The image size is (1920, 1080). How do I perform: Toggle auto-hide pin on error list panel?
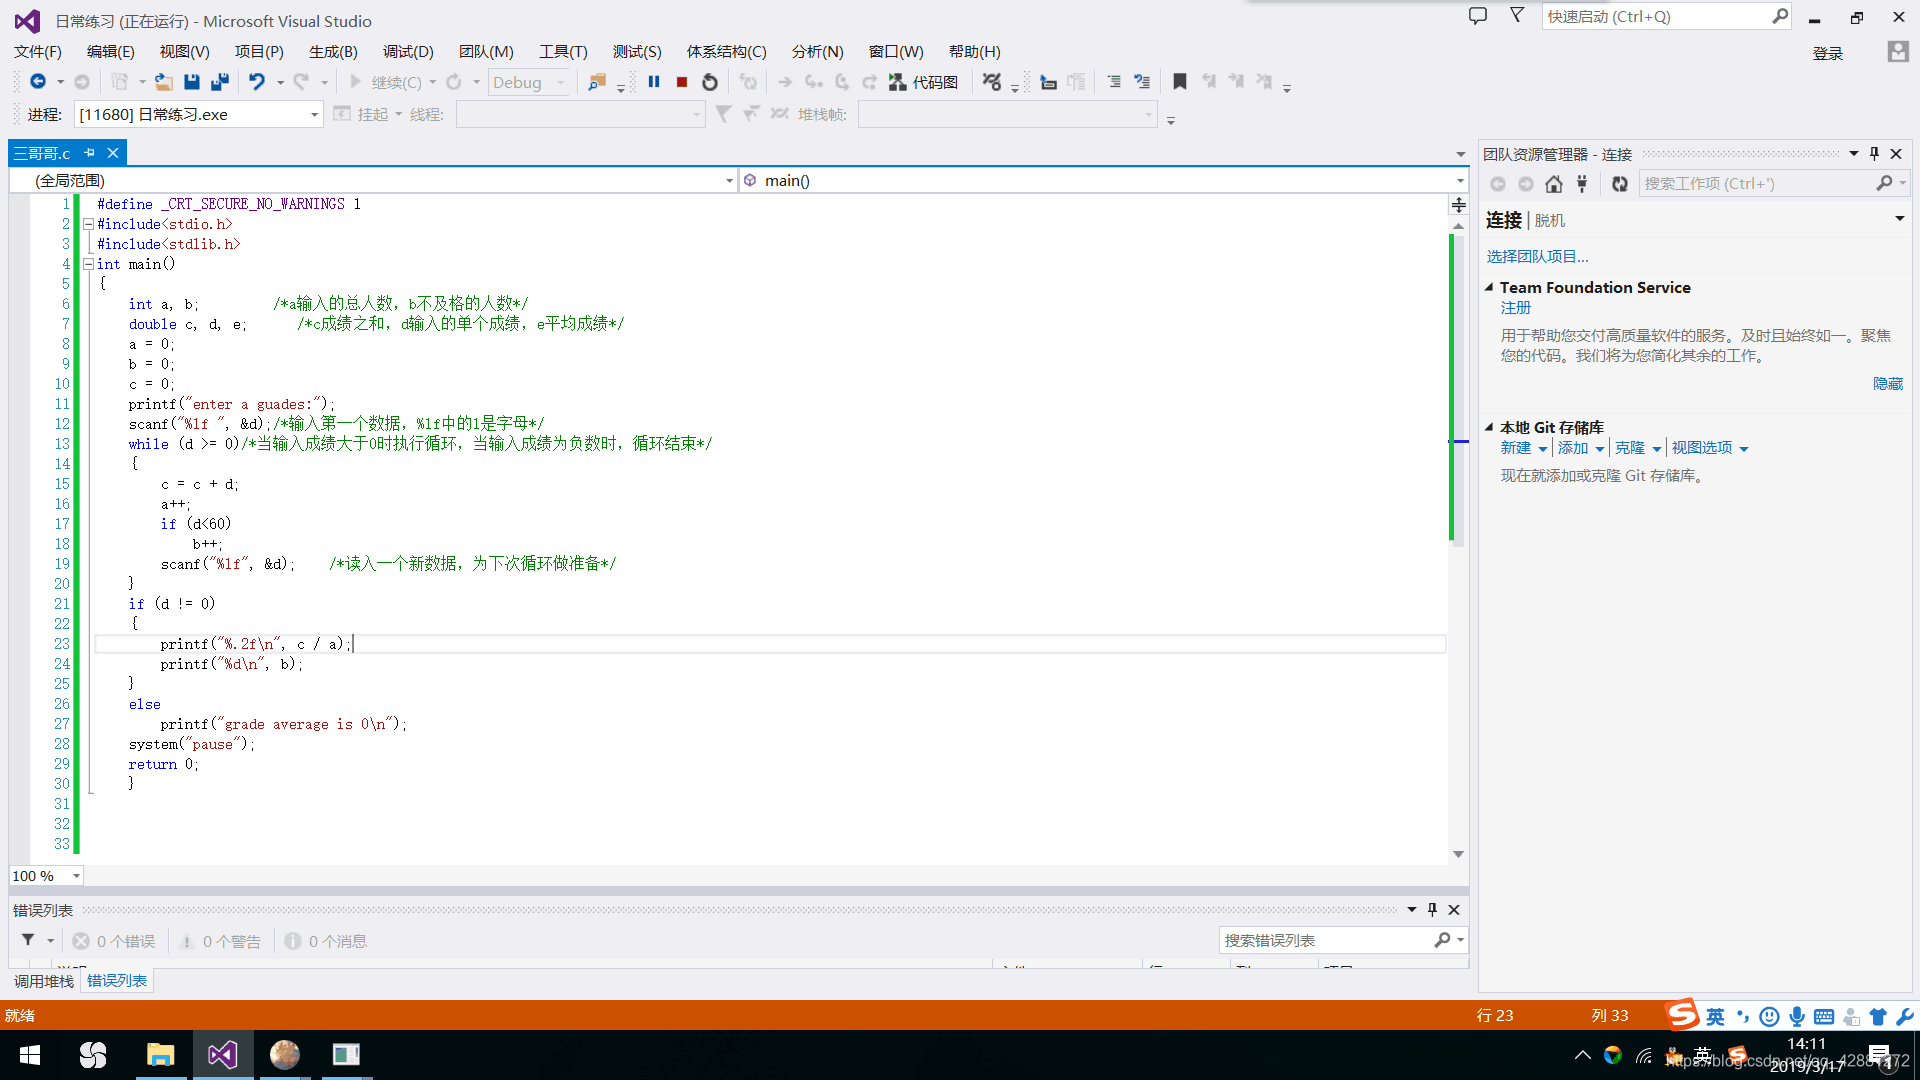point(1432,910)
